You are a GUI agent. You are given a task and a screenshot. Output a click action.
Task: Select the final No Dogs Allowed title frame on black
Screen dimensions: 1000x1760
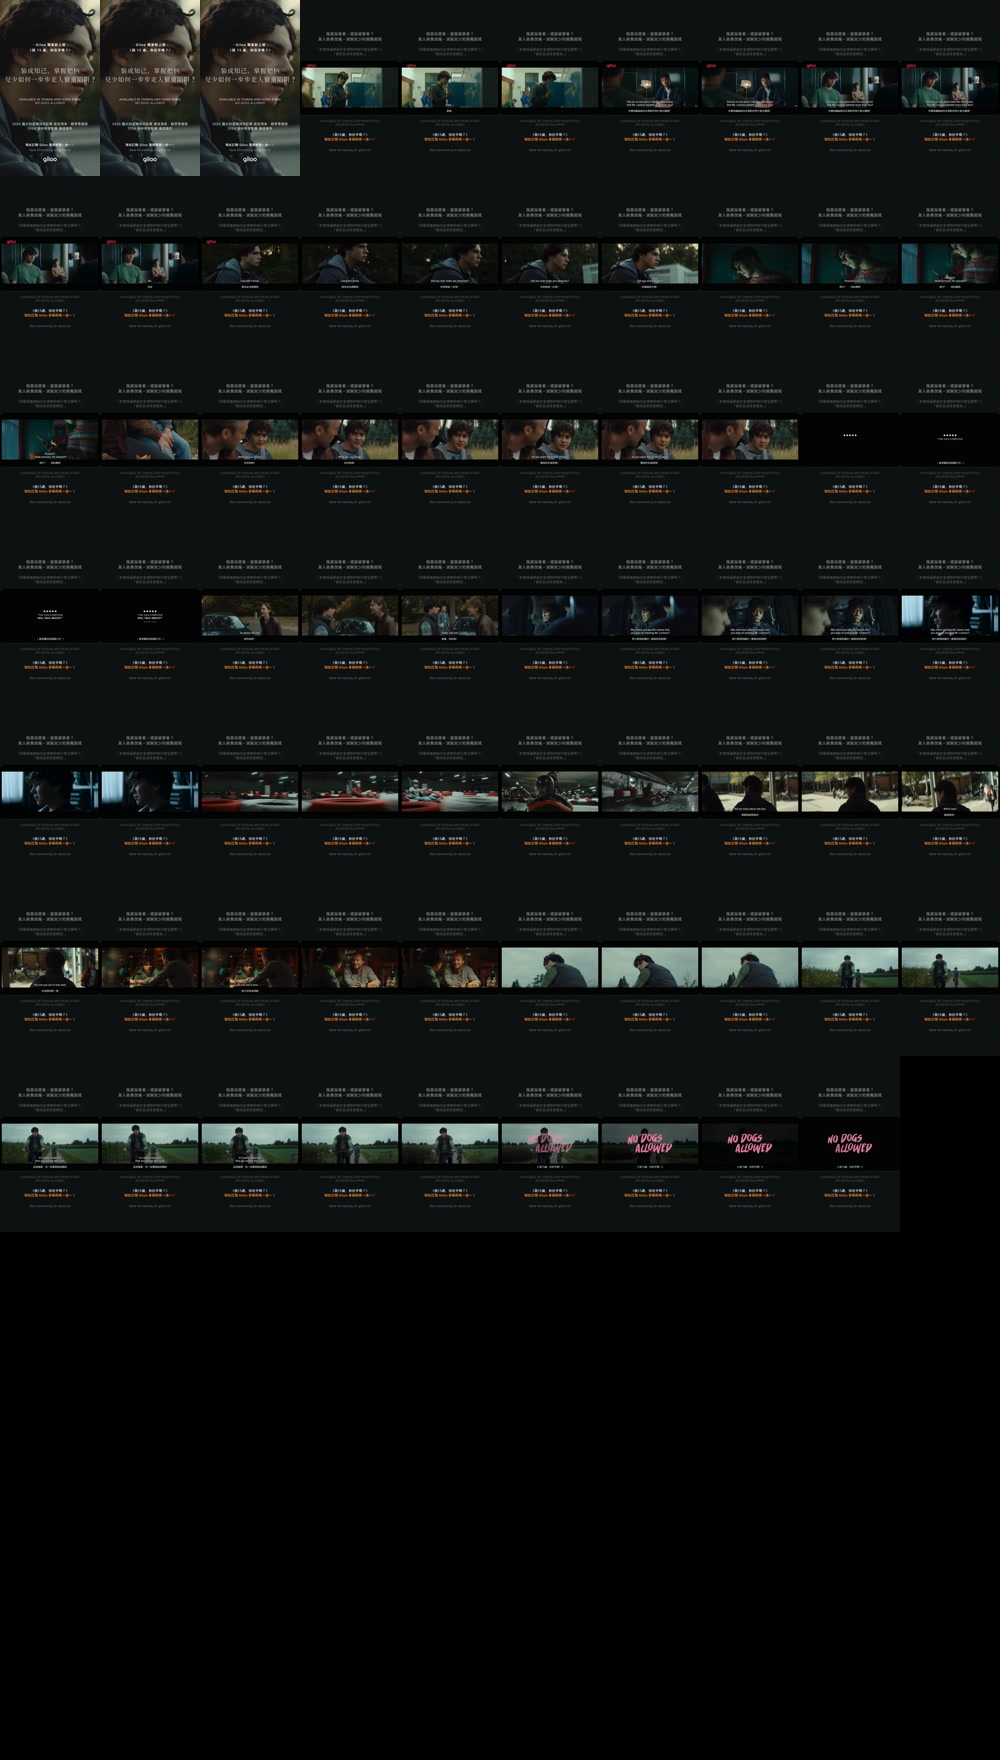tap(850, 1144)
